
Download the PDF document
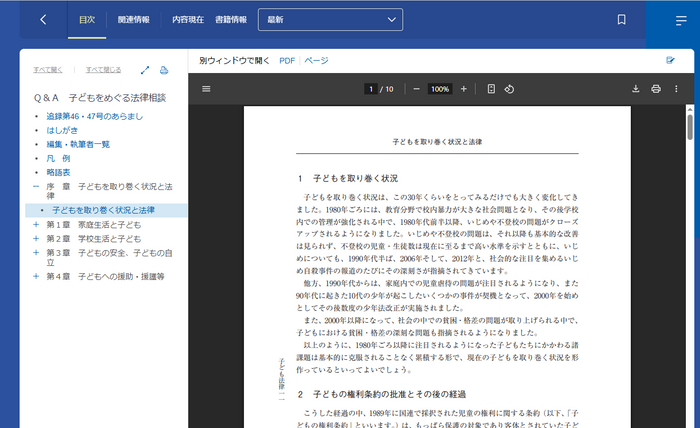pos(635,89)
